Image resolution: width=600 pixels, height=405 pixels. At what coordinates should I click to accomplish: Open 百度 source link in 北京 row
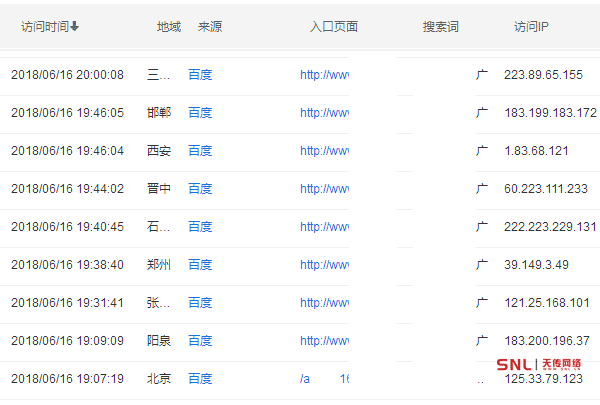[200, 379]
